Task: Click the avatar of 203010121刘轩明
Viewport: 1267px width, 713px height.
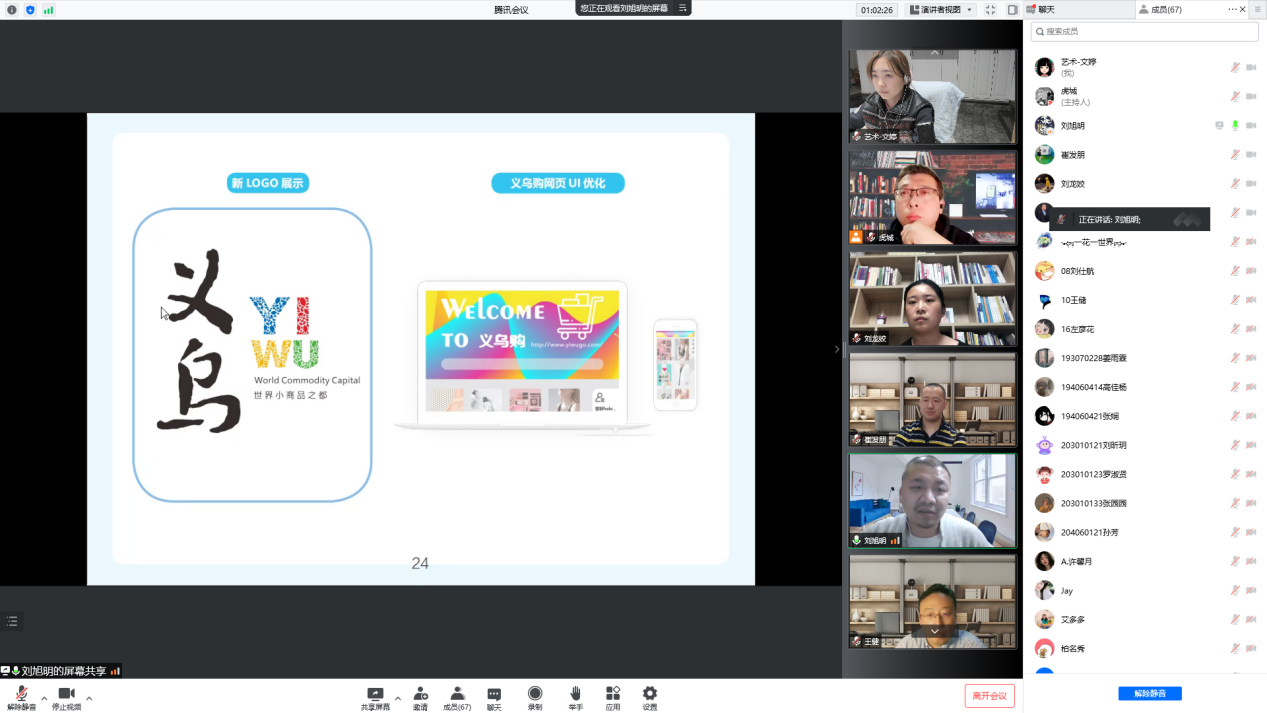Action: [x=1044, y=445]
